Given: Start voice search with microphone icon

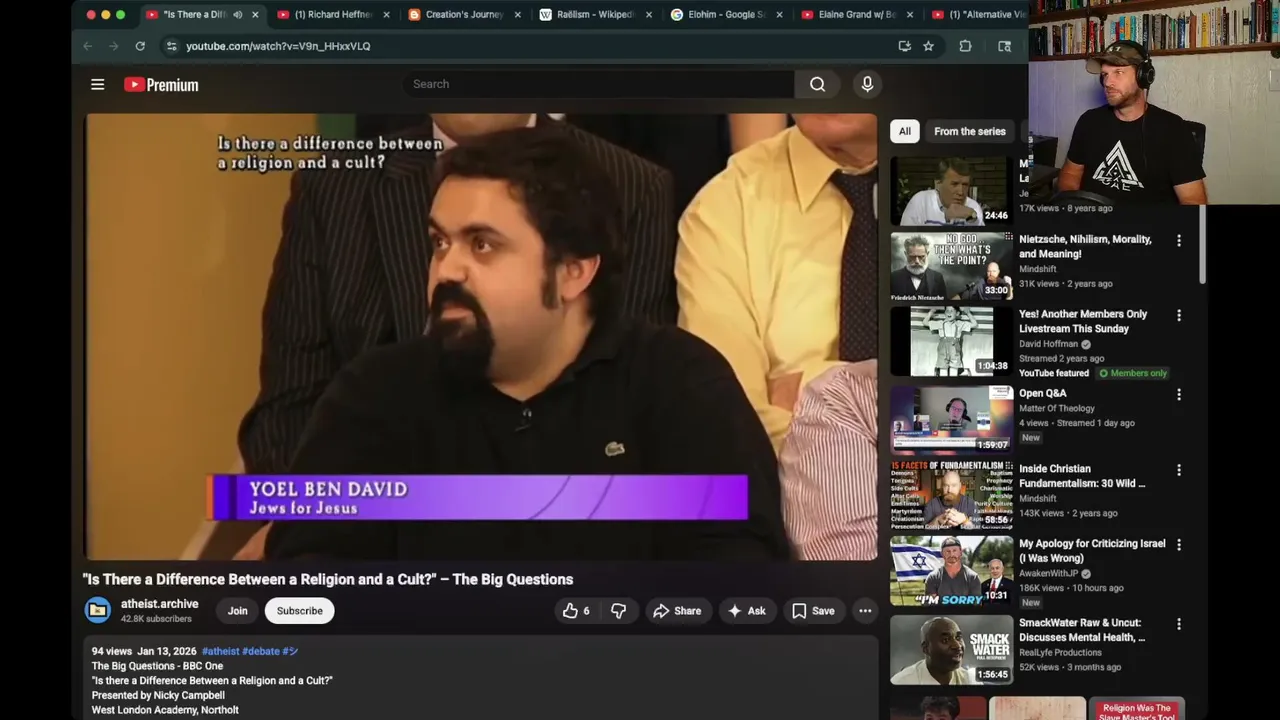Looking at the screenshot, I should click(x=867, y=84).
